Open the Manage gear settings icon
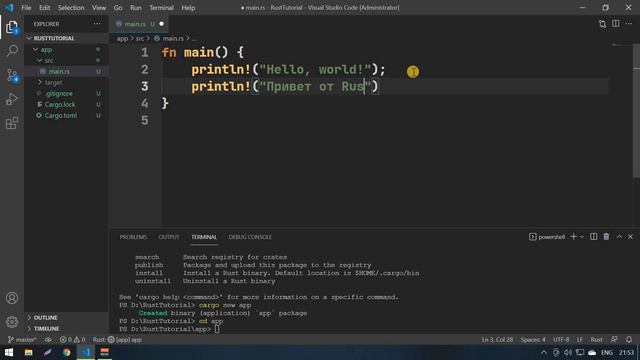The height and width of the screenshot is (360, 640). click(12, 322)
